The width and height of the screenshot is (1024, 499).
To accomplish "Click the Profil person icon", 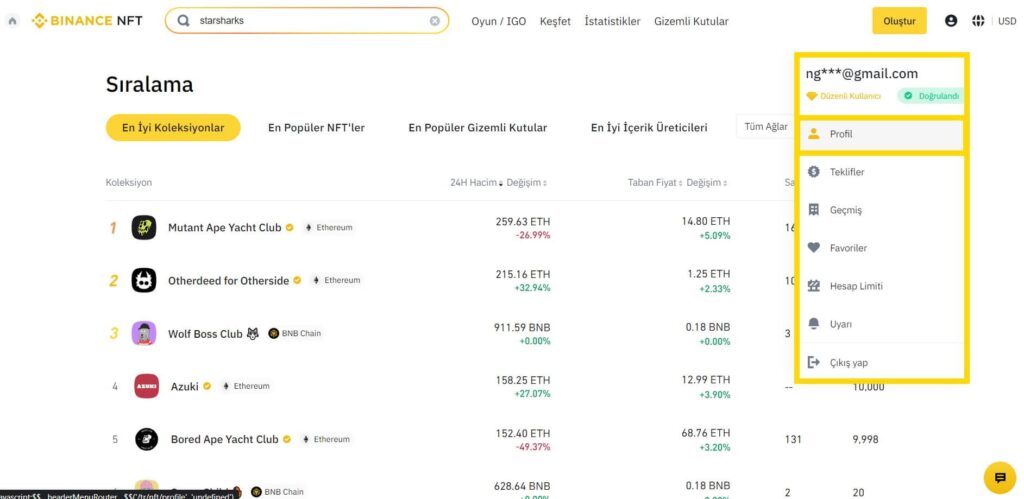I will pos(813,134).
